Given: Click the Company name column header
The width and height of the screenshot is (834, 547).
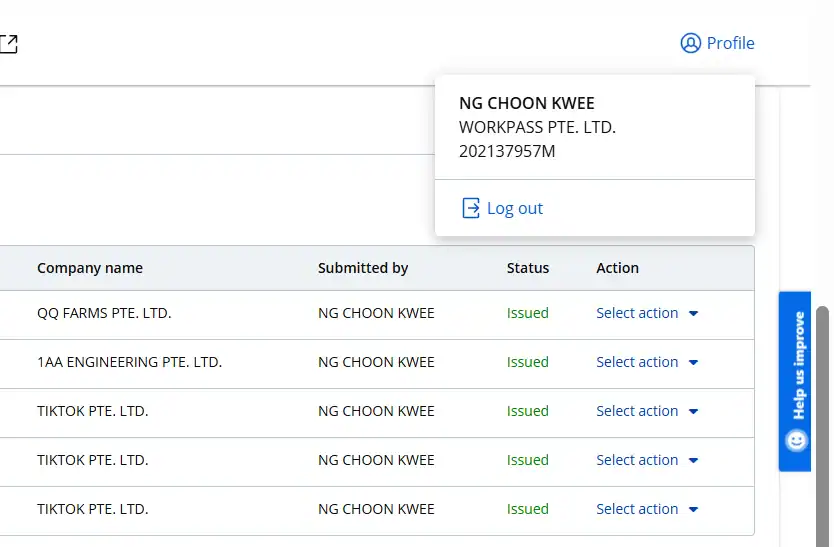Looking at the screenshot, I should tap(90, 268).
